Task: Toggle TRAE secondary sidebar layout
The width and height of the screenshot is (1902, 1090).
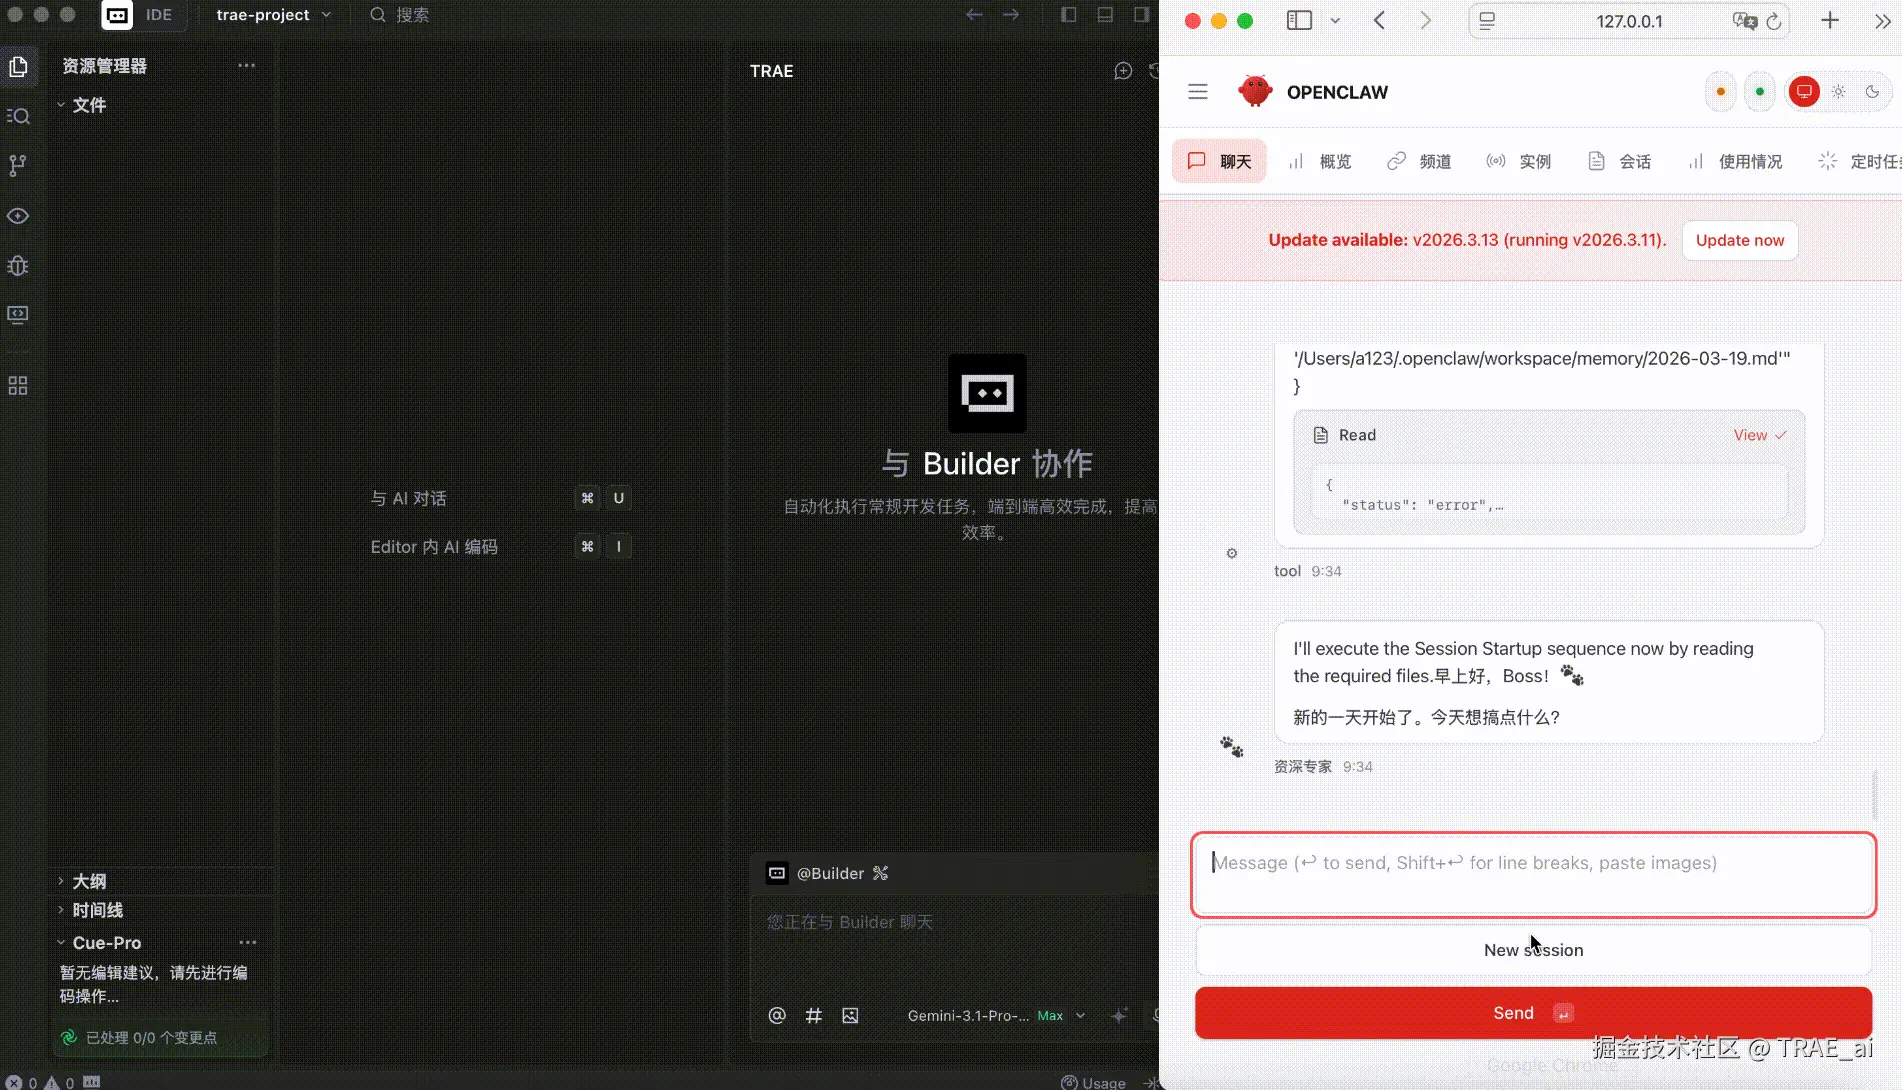Action: [1142, 15]
